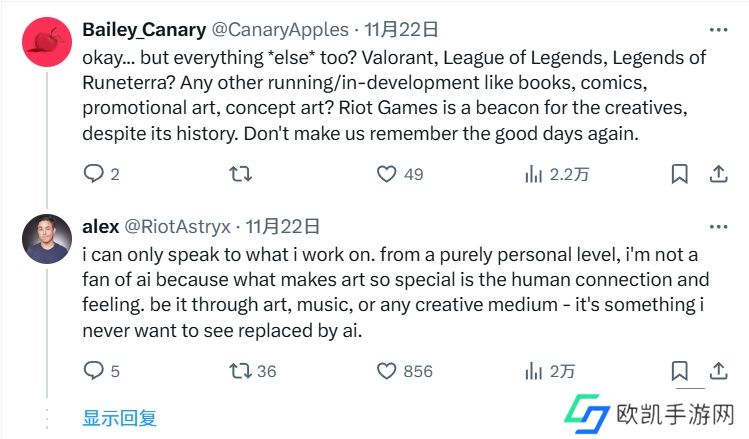Retweet Bailey_Canary's post
This screenshot has width=749, height=439.
[x=241, y=174]
